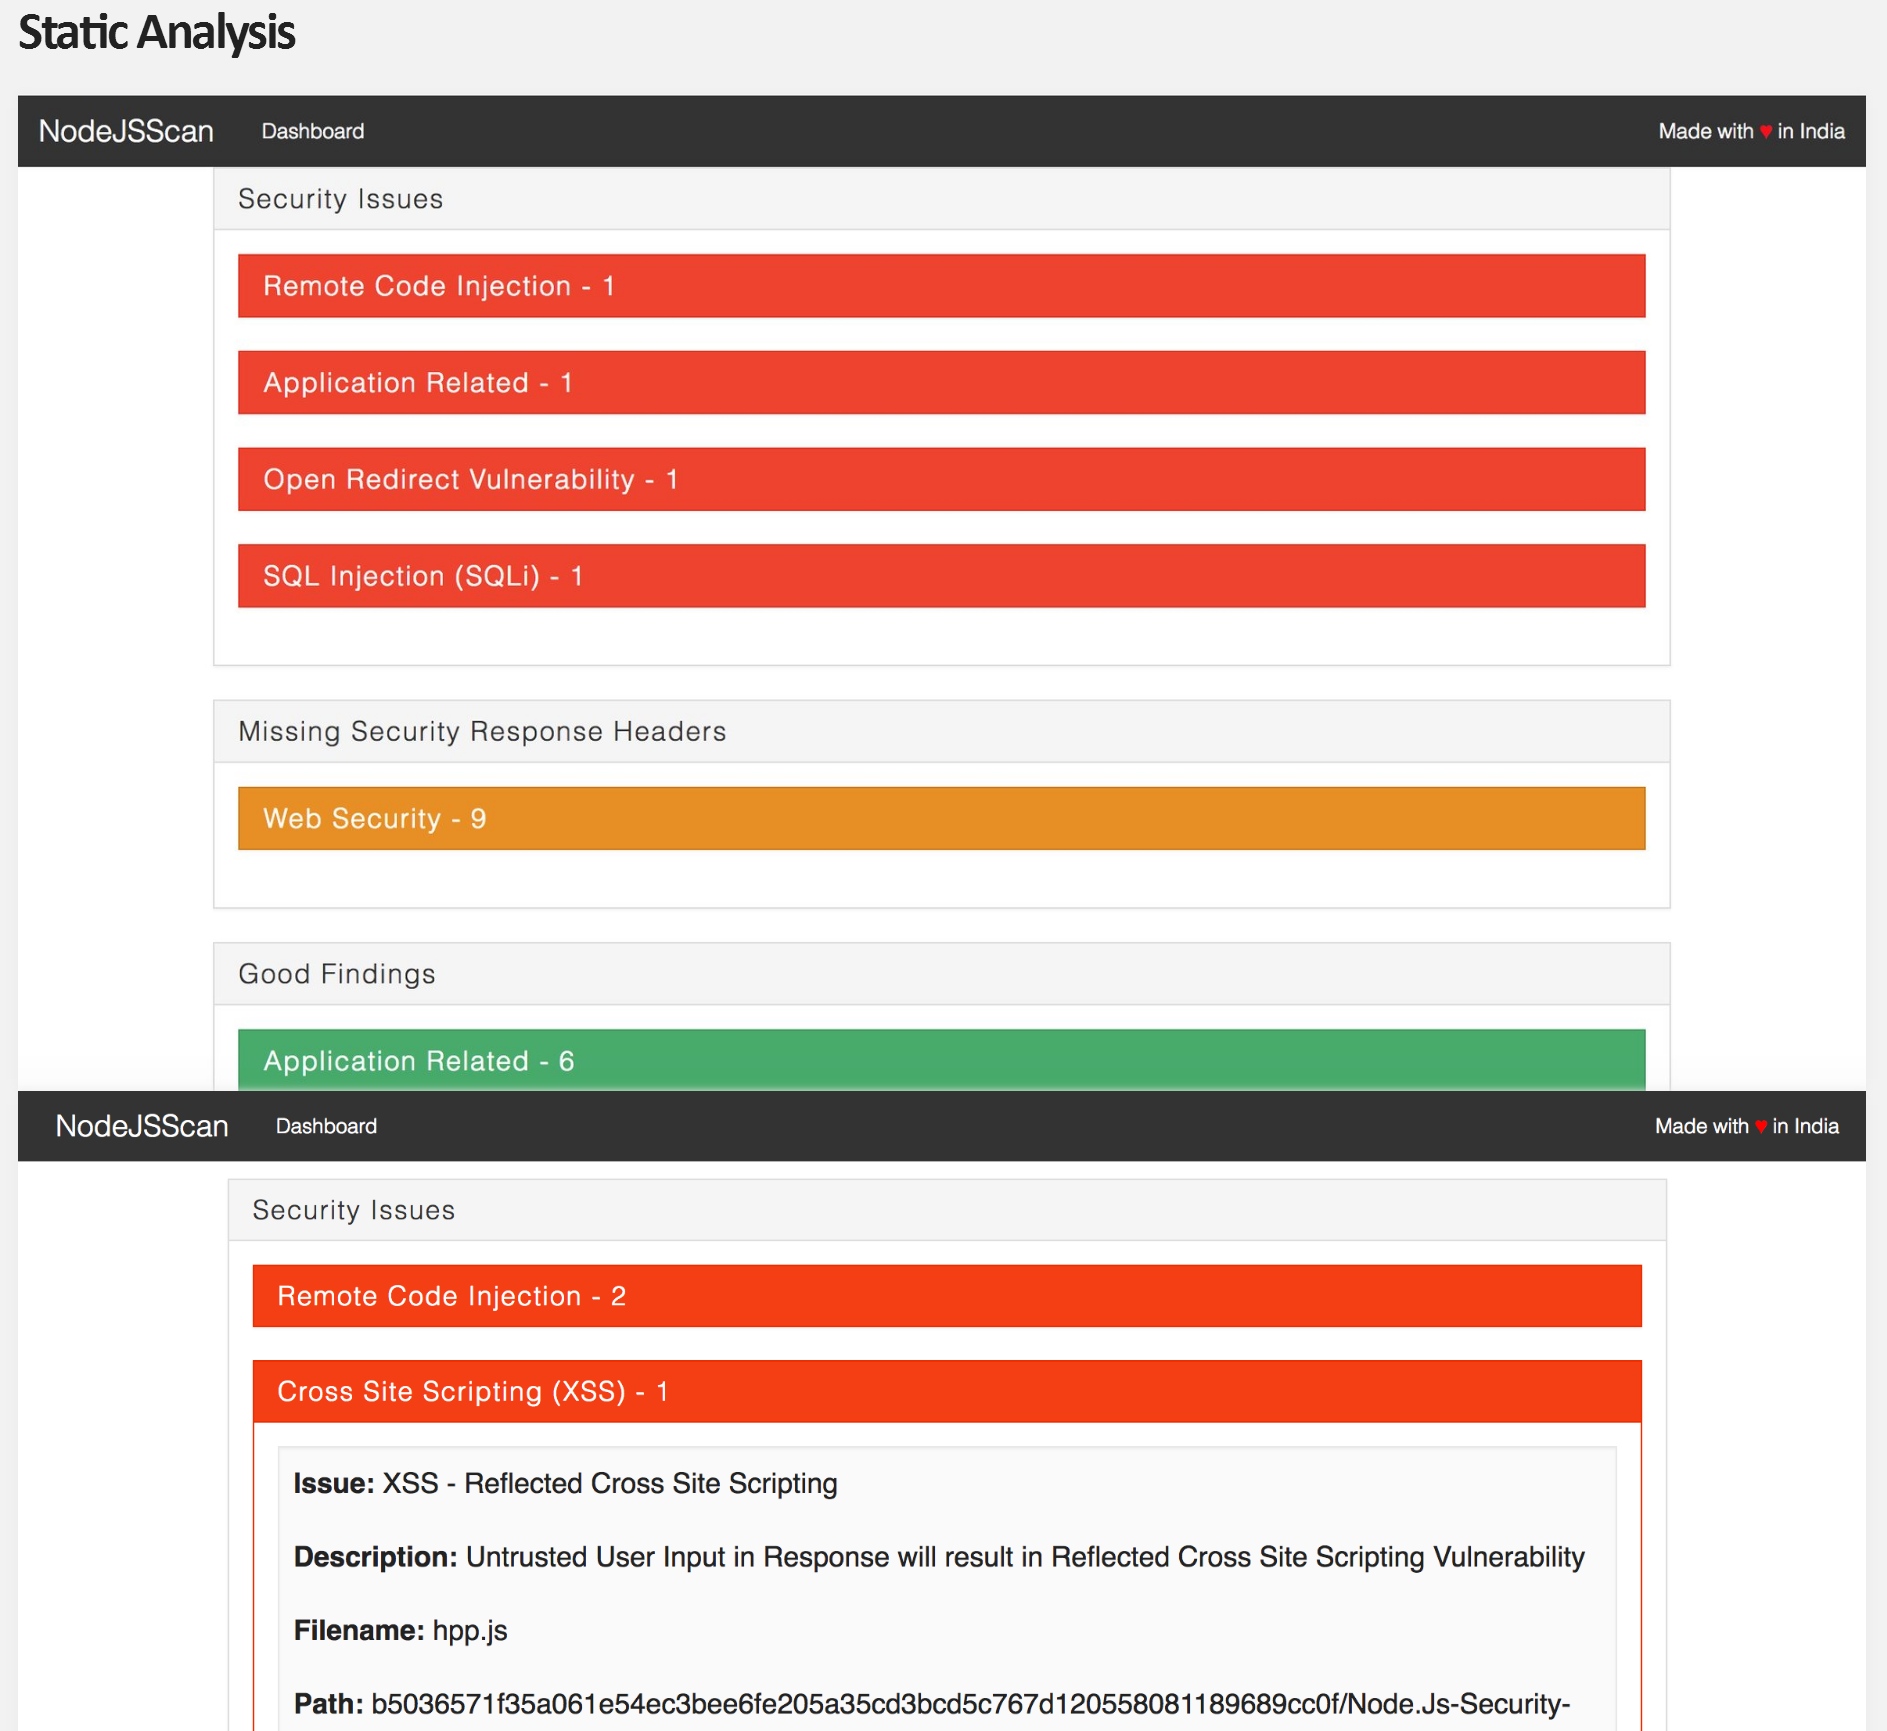Screen dimensions: 1887x1731
Task: Select the Description line about Untrusted User Input
Action: click(x=939, y=1557)
